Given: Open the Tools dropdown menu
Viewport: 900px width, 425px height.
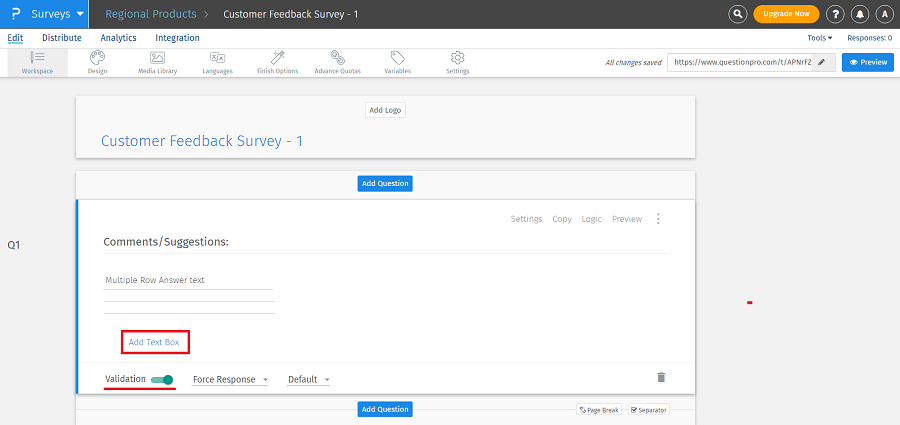Looking at the screenshot, I should point(820,38).
